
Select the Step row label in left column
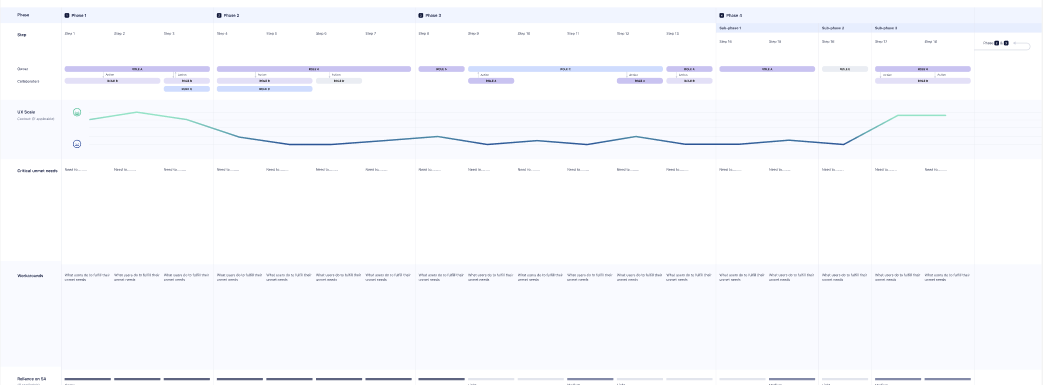pos(22,35)
